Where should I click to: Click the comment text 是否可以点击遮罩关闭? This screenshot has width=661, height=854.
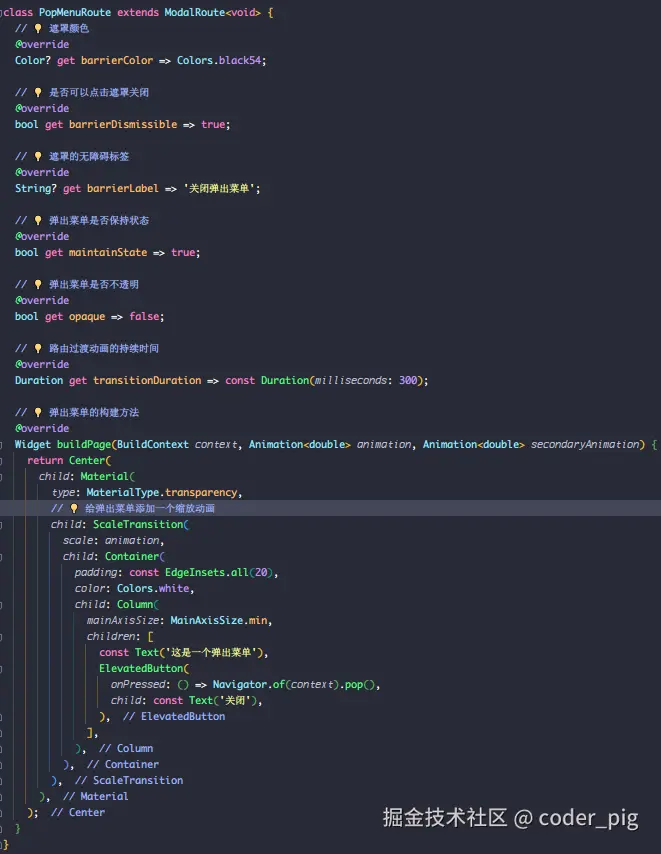(99, 93)
